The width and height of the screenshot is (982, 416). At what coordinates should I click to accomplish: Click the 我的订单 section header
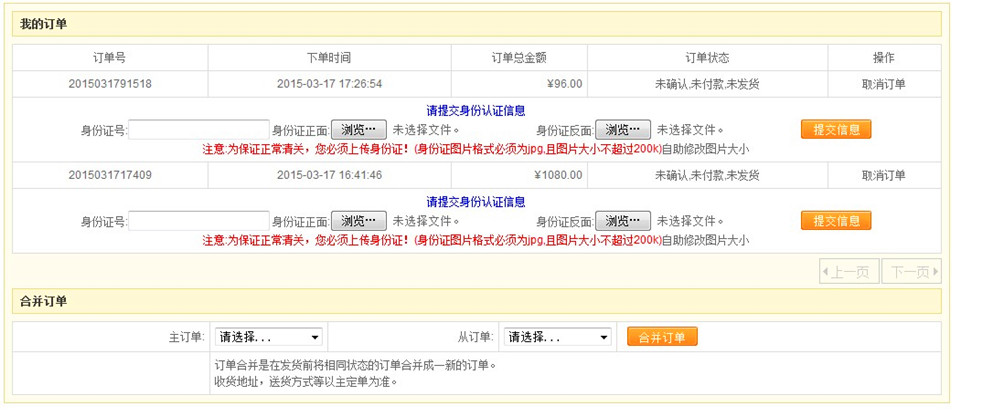[44, 23]
